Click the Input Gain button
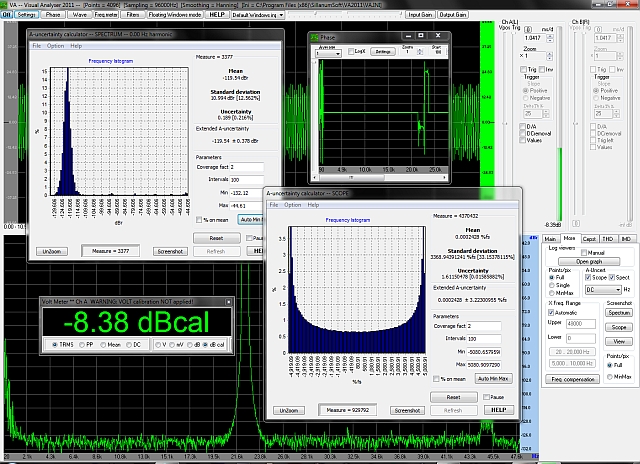640x464 pixels. 420,16
